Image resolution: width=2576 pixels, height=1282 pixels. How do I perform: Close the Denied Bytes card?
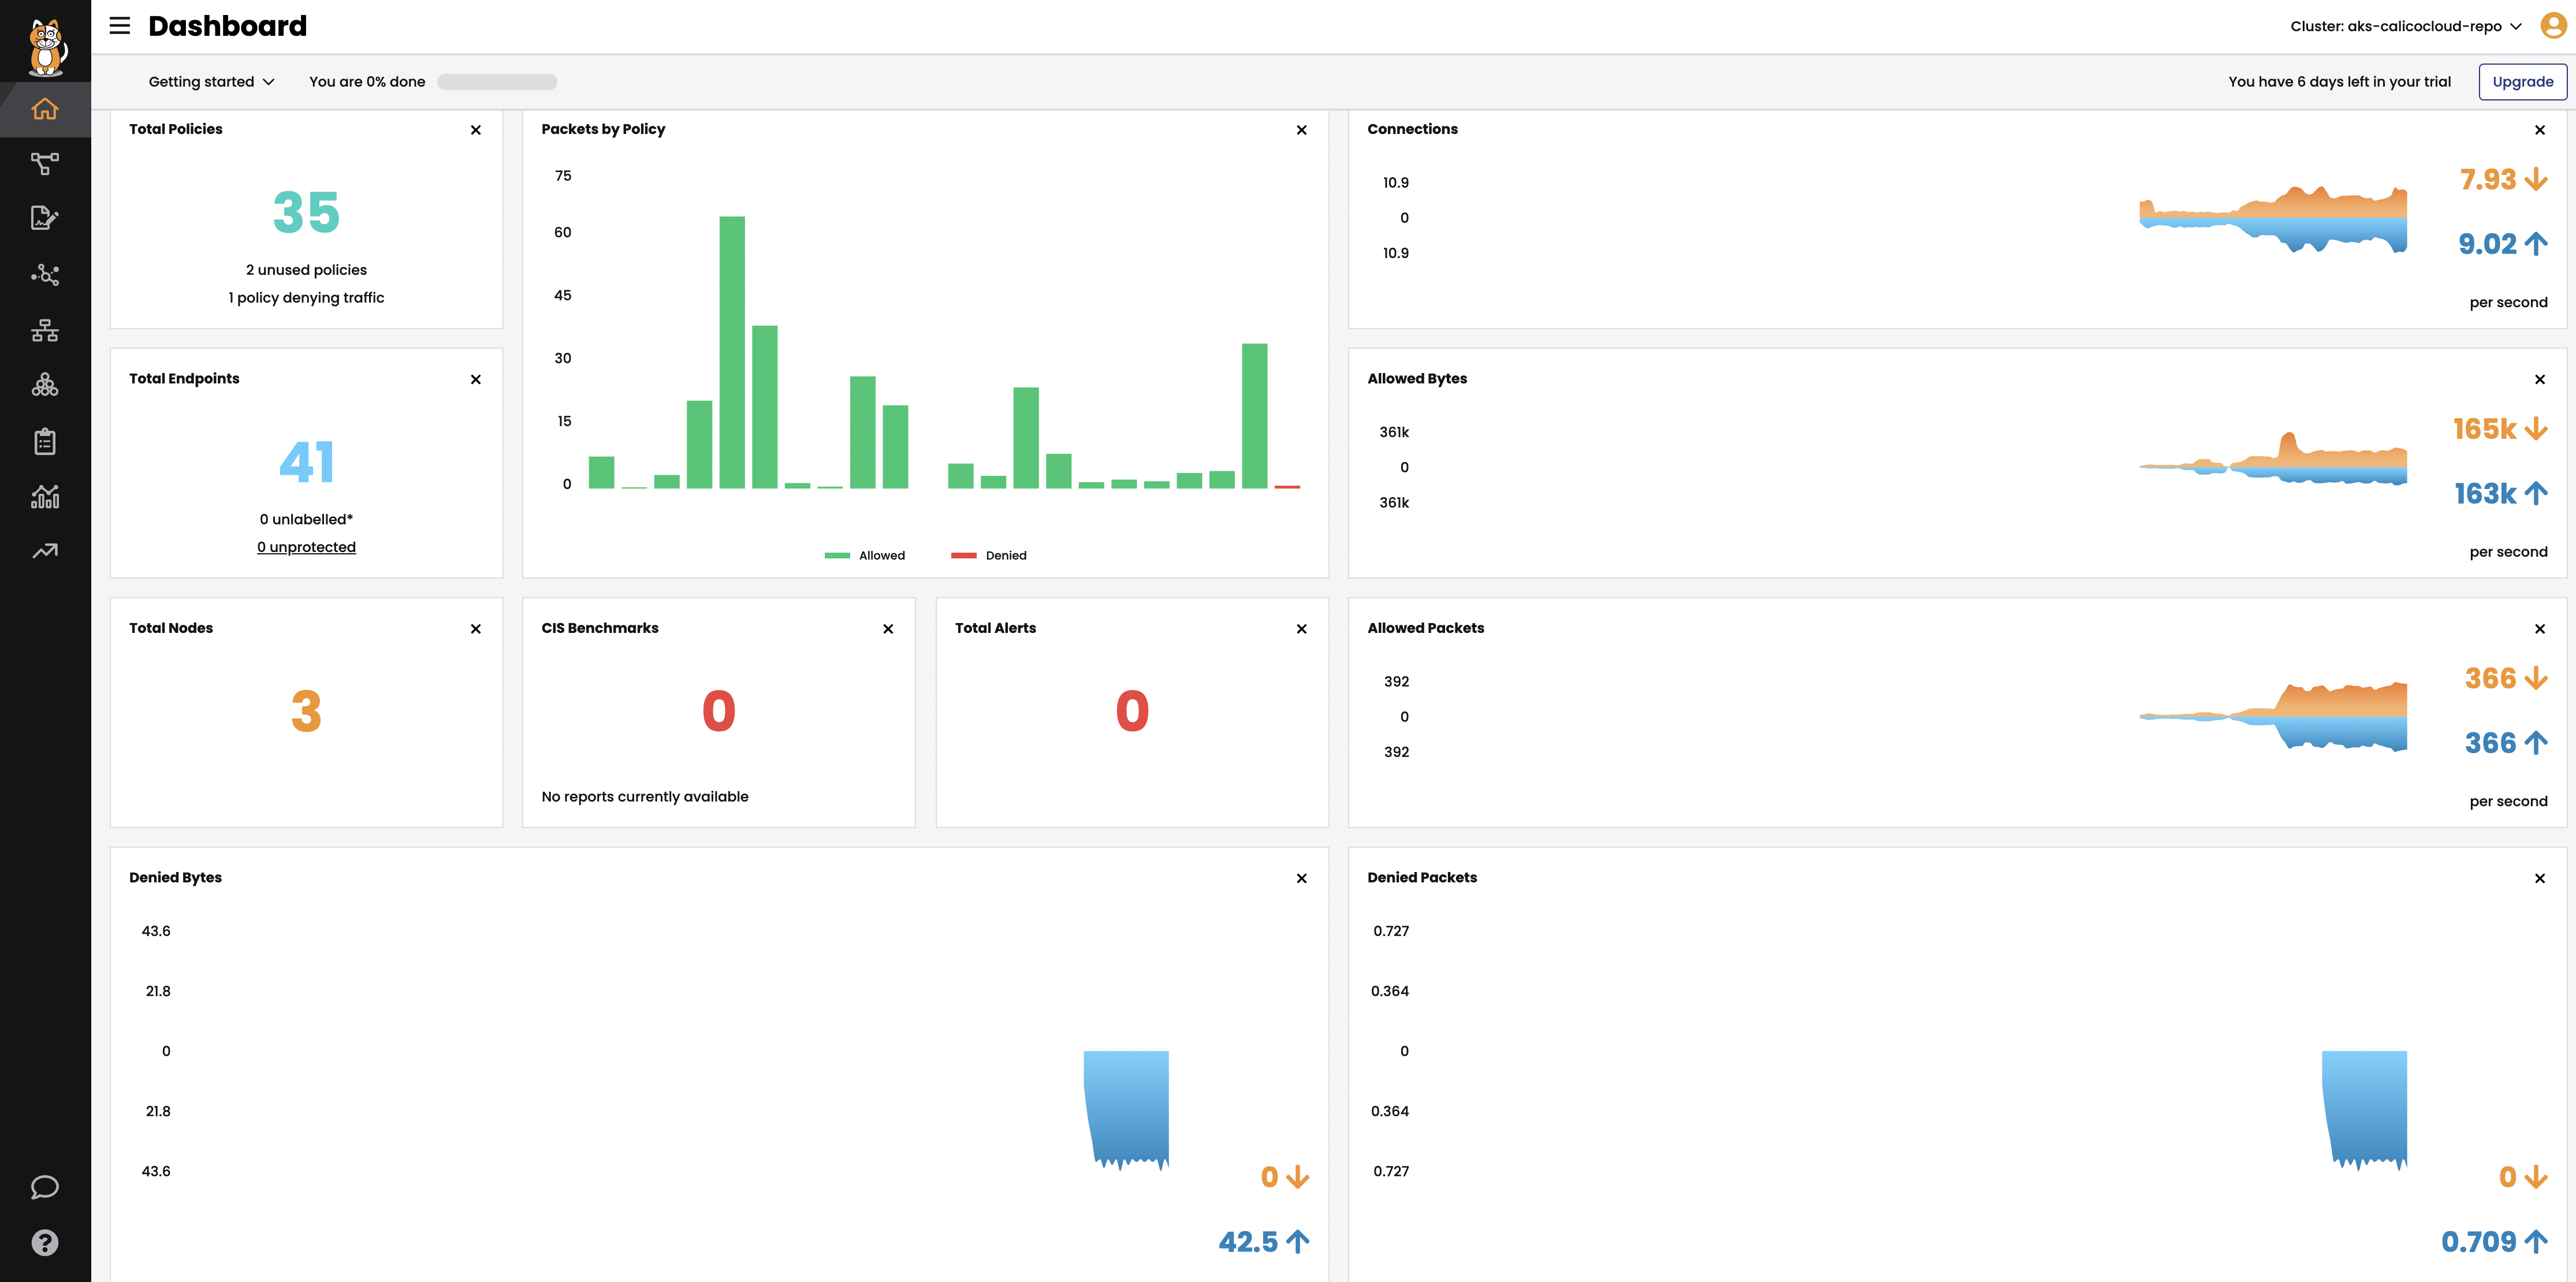(1302, 878)
